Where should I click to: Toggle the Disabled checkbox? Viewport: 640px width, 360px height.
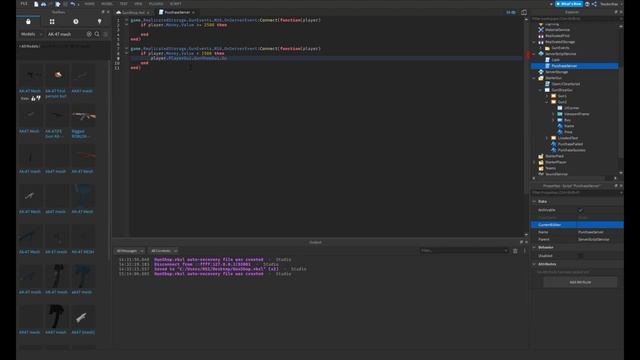pos(580,256)
